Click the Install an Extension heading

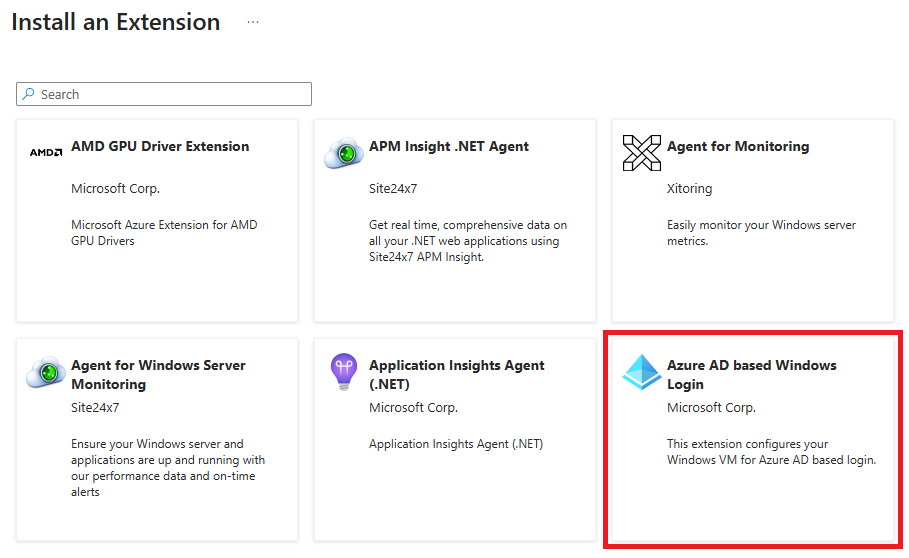point(116,22)
